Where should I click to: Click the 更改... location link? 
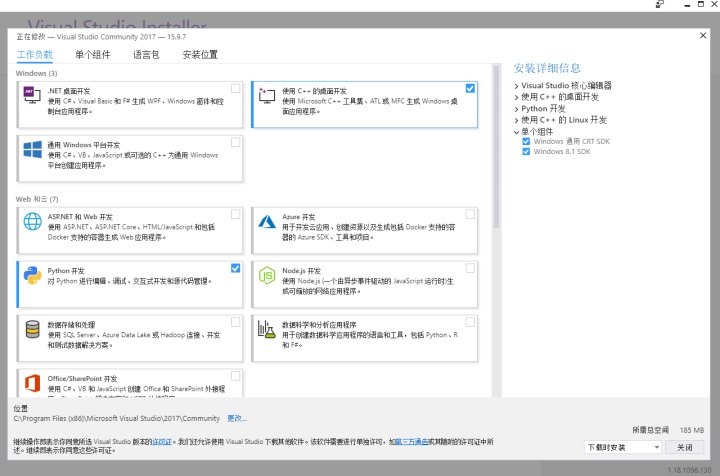237,418
